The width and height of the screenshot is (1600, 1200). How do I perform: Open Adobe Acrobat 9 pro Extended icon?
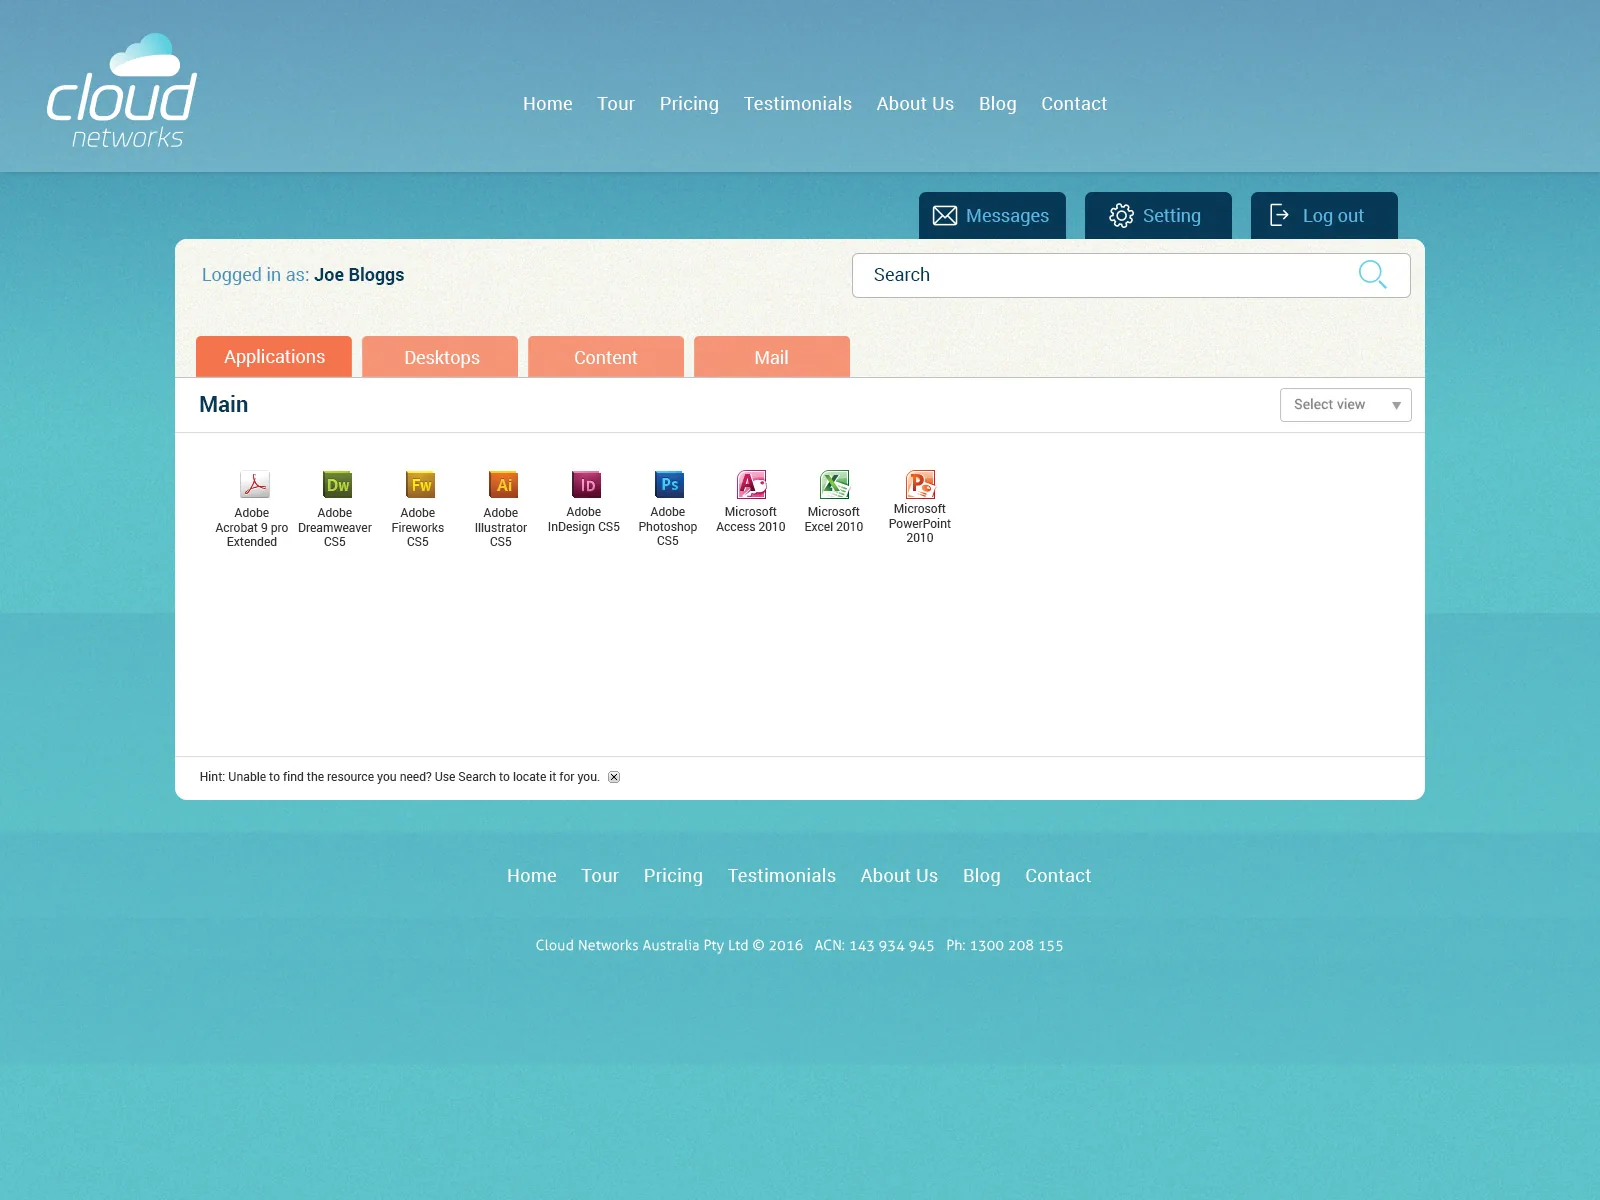(x=254, y=485)
